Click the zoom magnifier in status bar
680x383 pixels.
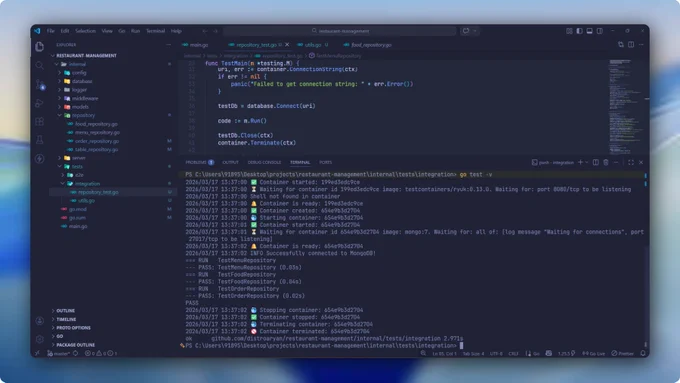[423, 353]
